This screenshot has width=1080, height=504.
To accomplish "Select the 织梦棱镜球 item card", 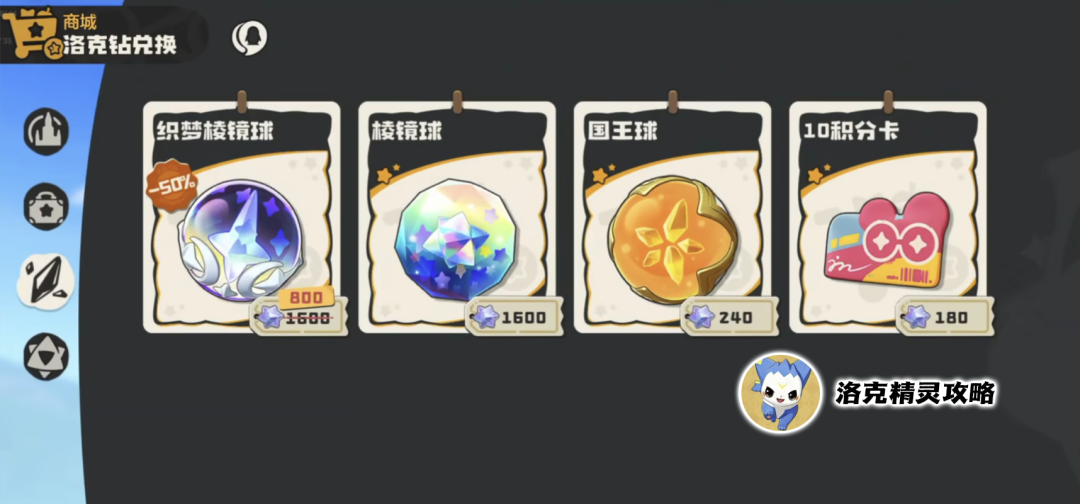I will [242, 217].
